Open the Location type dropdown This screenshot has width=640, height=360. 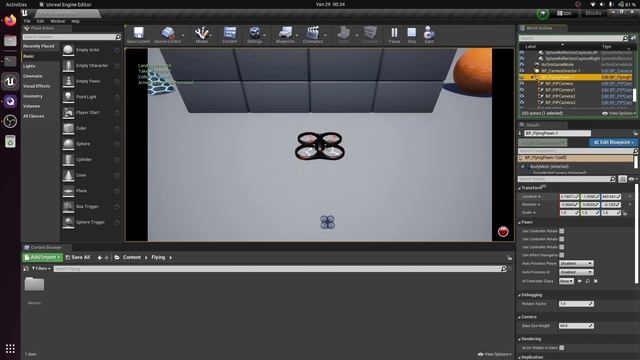(531, 197)
